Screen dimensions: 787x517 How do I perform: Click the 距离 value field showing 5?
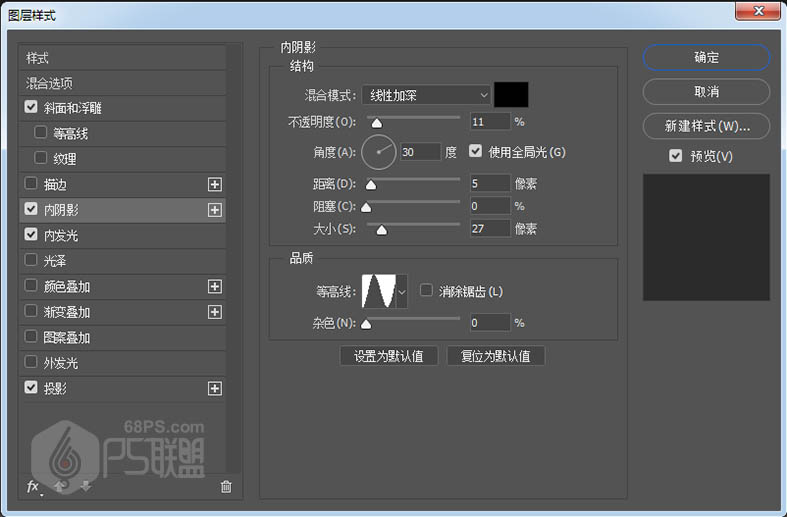tap(490, 183)
